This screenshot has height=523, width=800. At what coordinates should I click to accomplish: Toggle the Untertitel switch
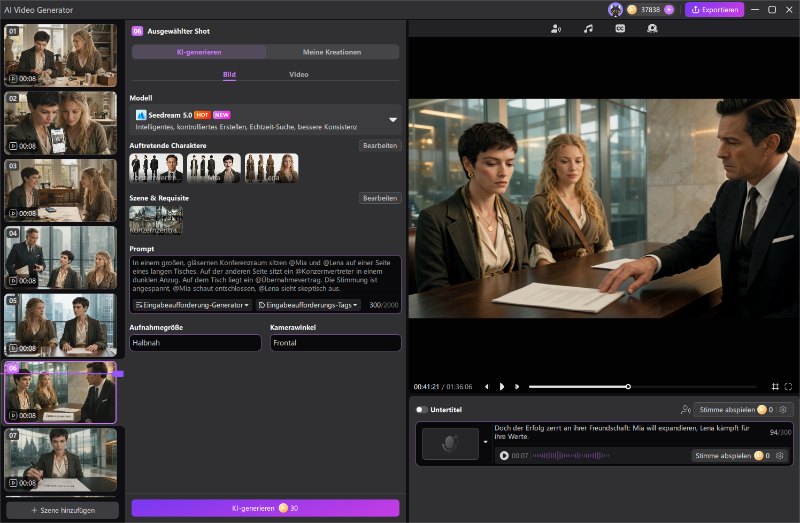(421, 410)
